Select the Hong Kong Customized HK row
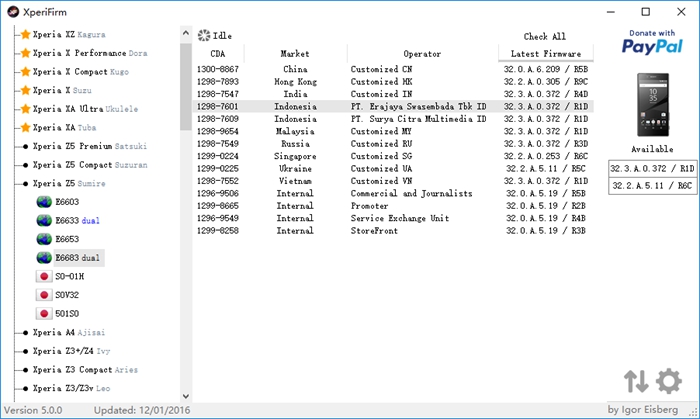 (x=393, y=82)
